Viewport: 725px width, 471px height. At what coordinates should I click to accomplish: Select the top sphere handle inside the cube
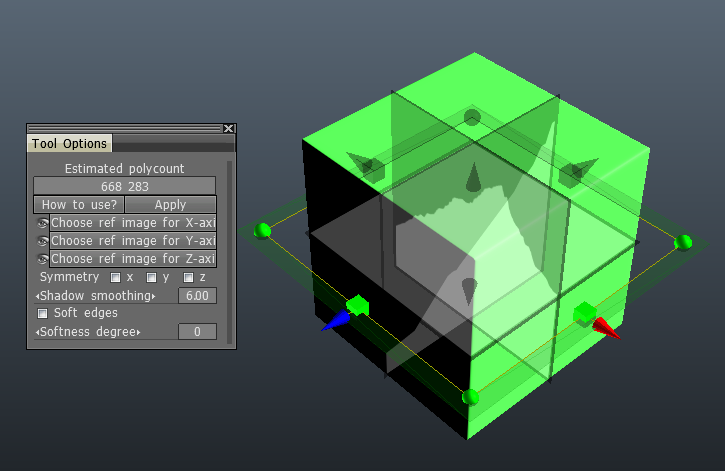click(x=472, y=117)
